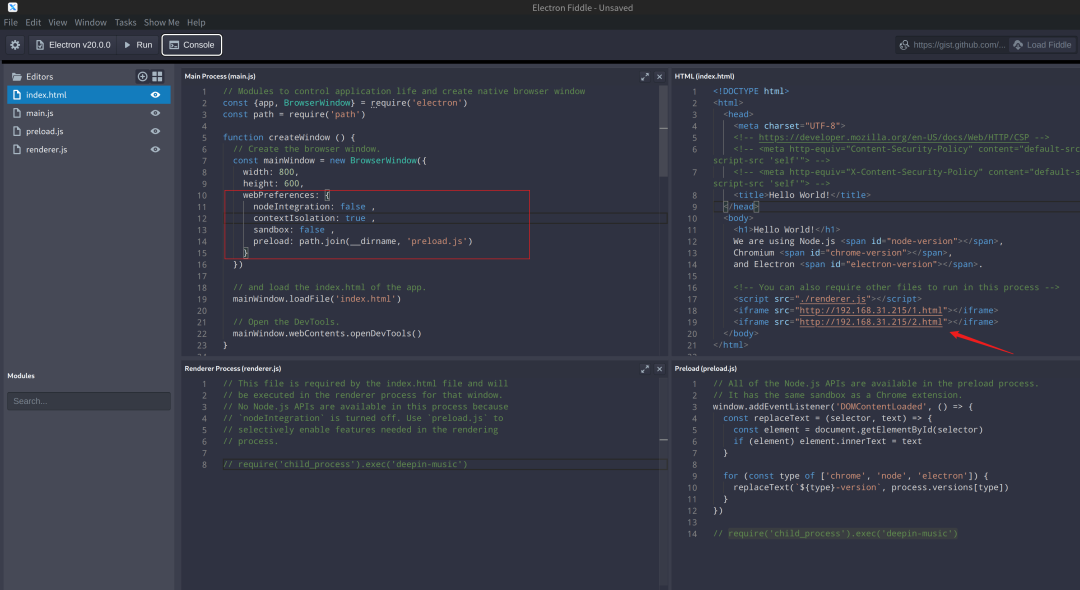The width and height of the screenshot is (1080, 590).
Task: Click the 'mainWindow.loadFile('index.html')' line
Action: [x=317, y=299]
